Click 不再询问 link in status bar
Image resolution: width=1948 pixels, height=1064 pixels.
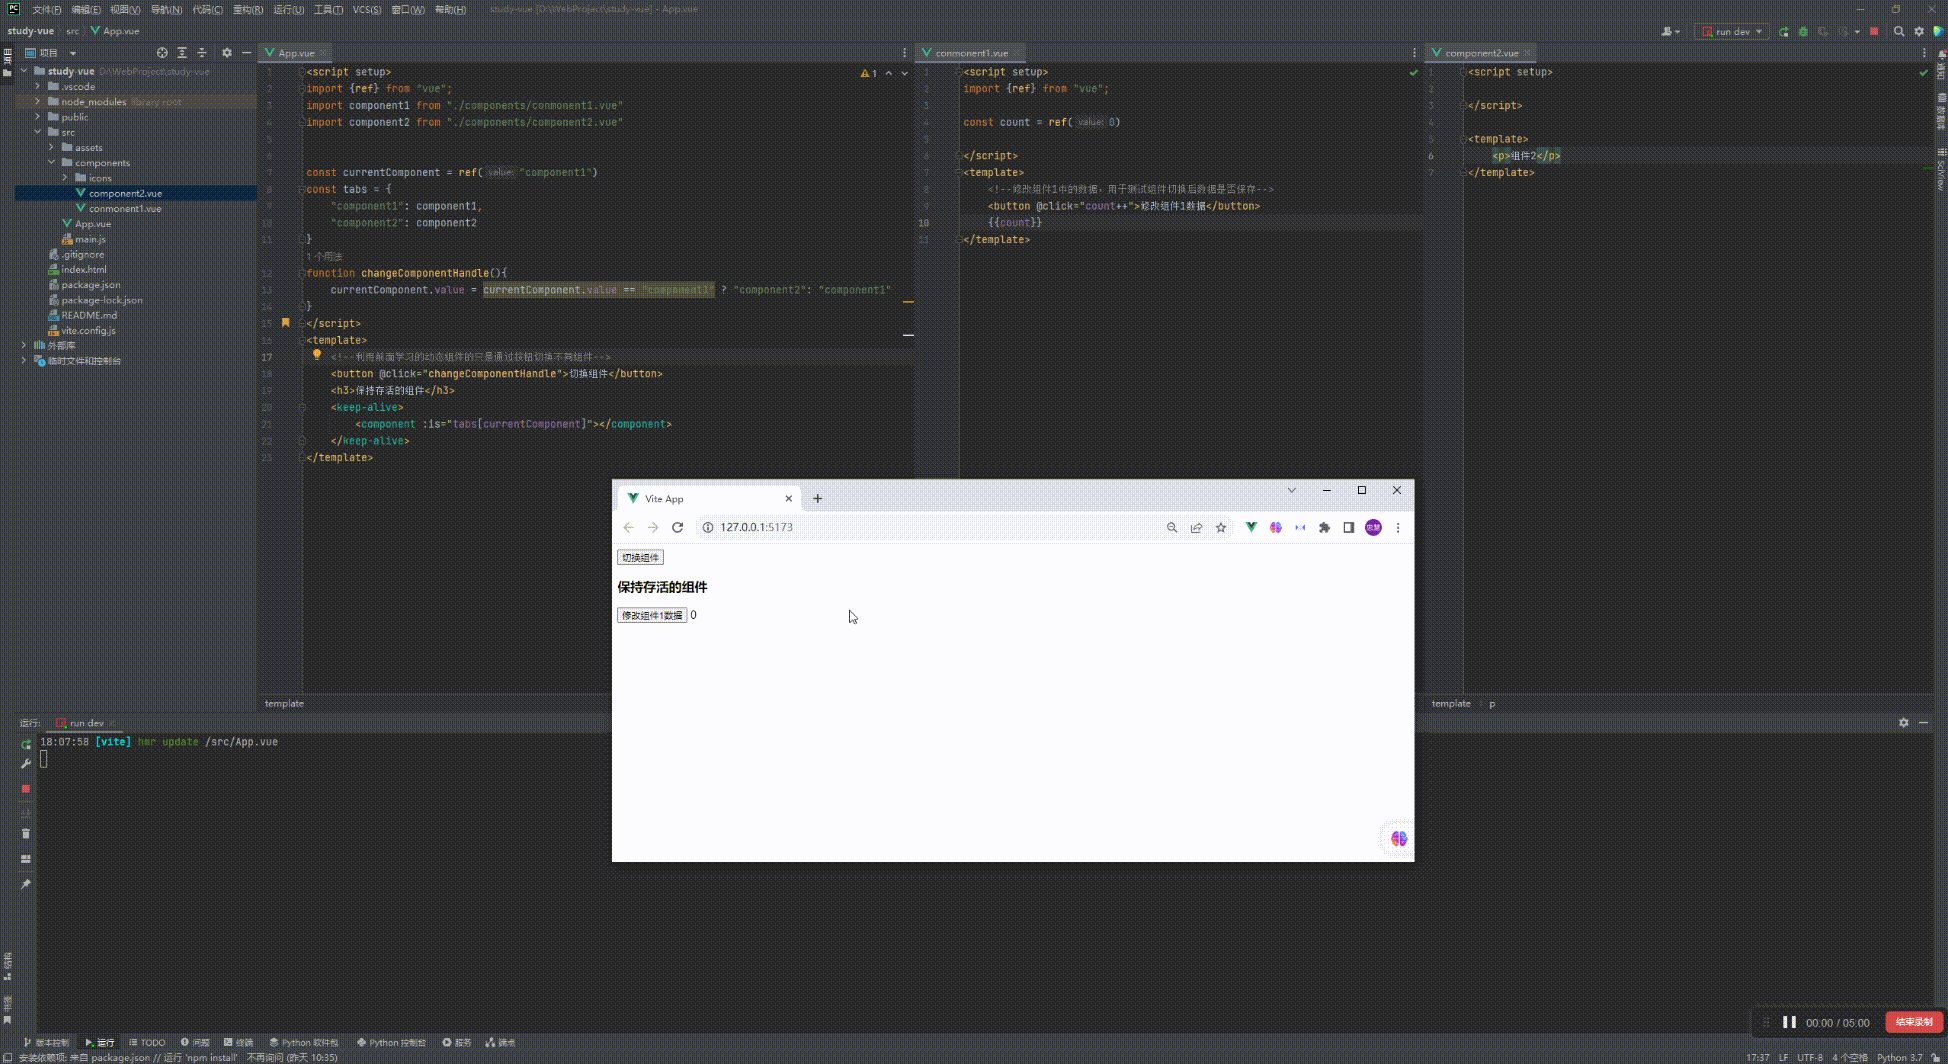pos(264,1057)
